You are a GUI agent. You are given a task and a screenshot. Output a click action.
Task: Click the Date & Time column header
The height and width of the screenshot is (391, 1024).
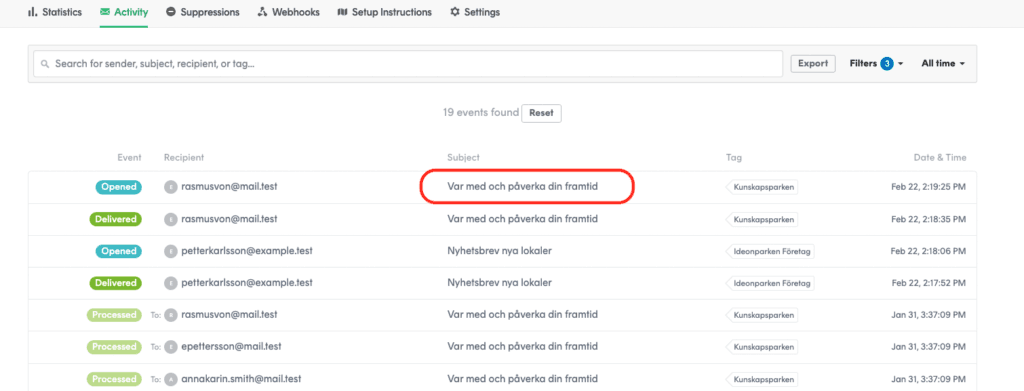pyautogui.click(x=940, y=157)
